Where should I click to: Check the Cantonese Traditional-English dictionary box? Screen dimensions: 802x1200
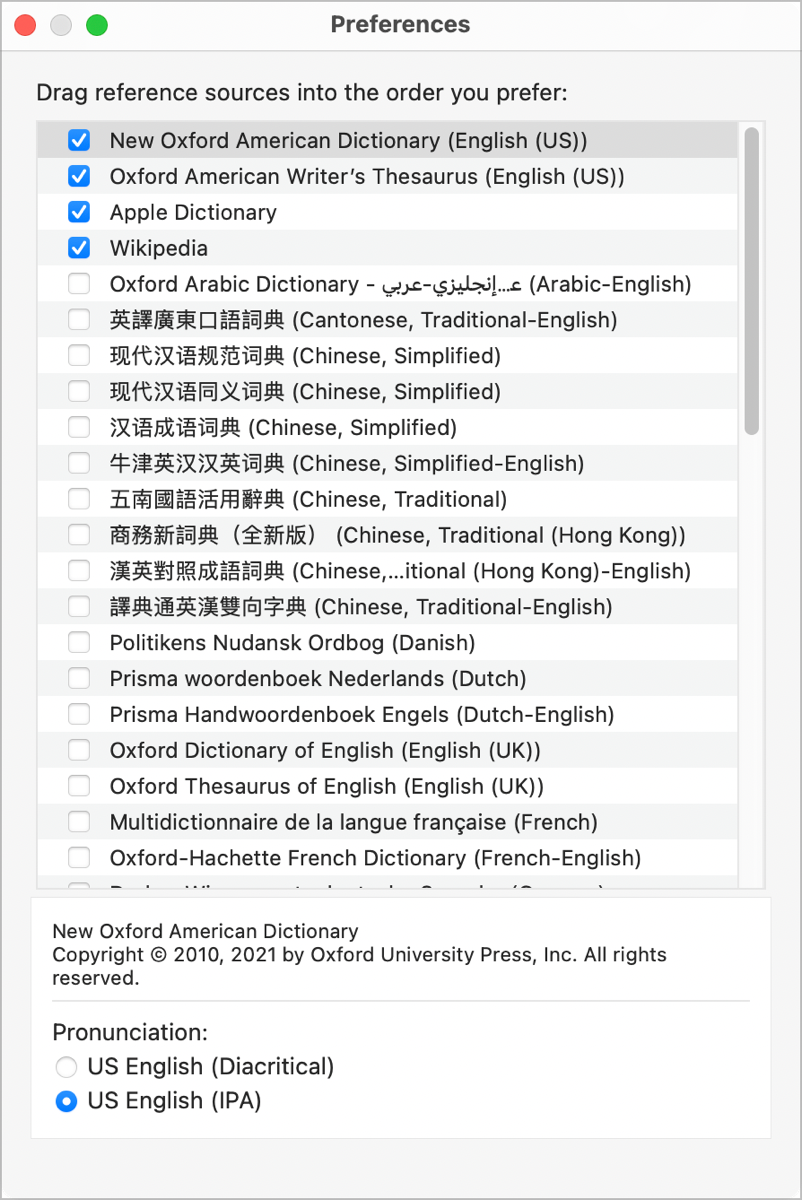click(x=79, y=320)
